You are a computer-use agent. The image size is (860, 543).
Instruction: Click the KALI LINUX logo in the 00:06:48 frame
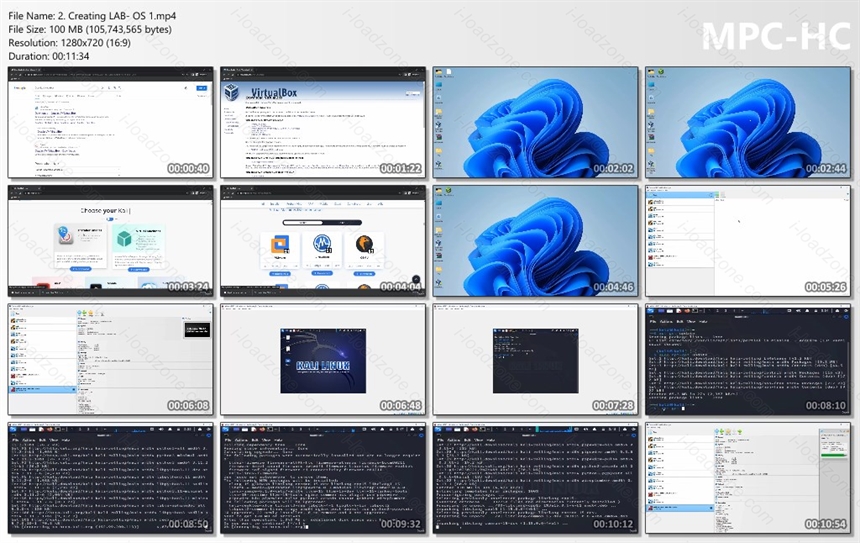click(323, 365)
